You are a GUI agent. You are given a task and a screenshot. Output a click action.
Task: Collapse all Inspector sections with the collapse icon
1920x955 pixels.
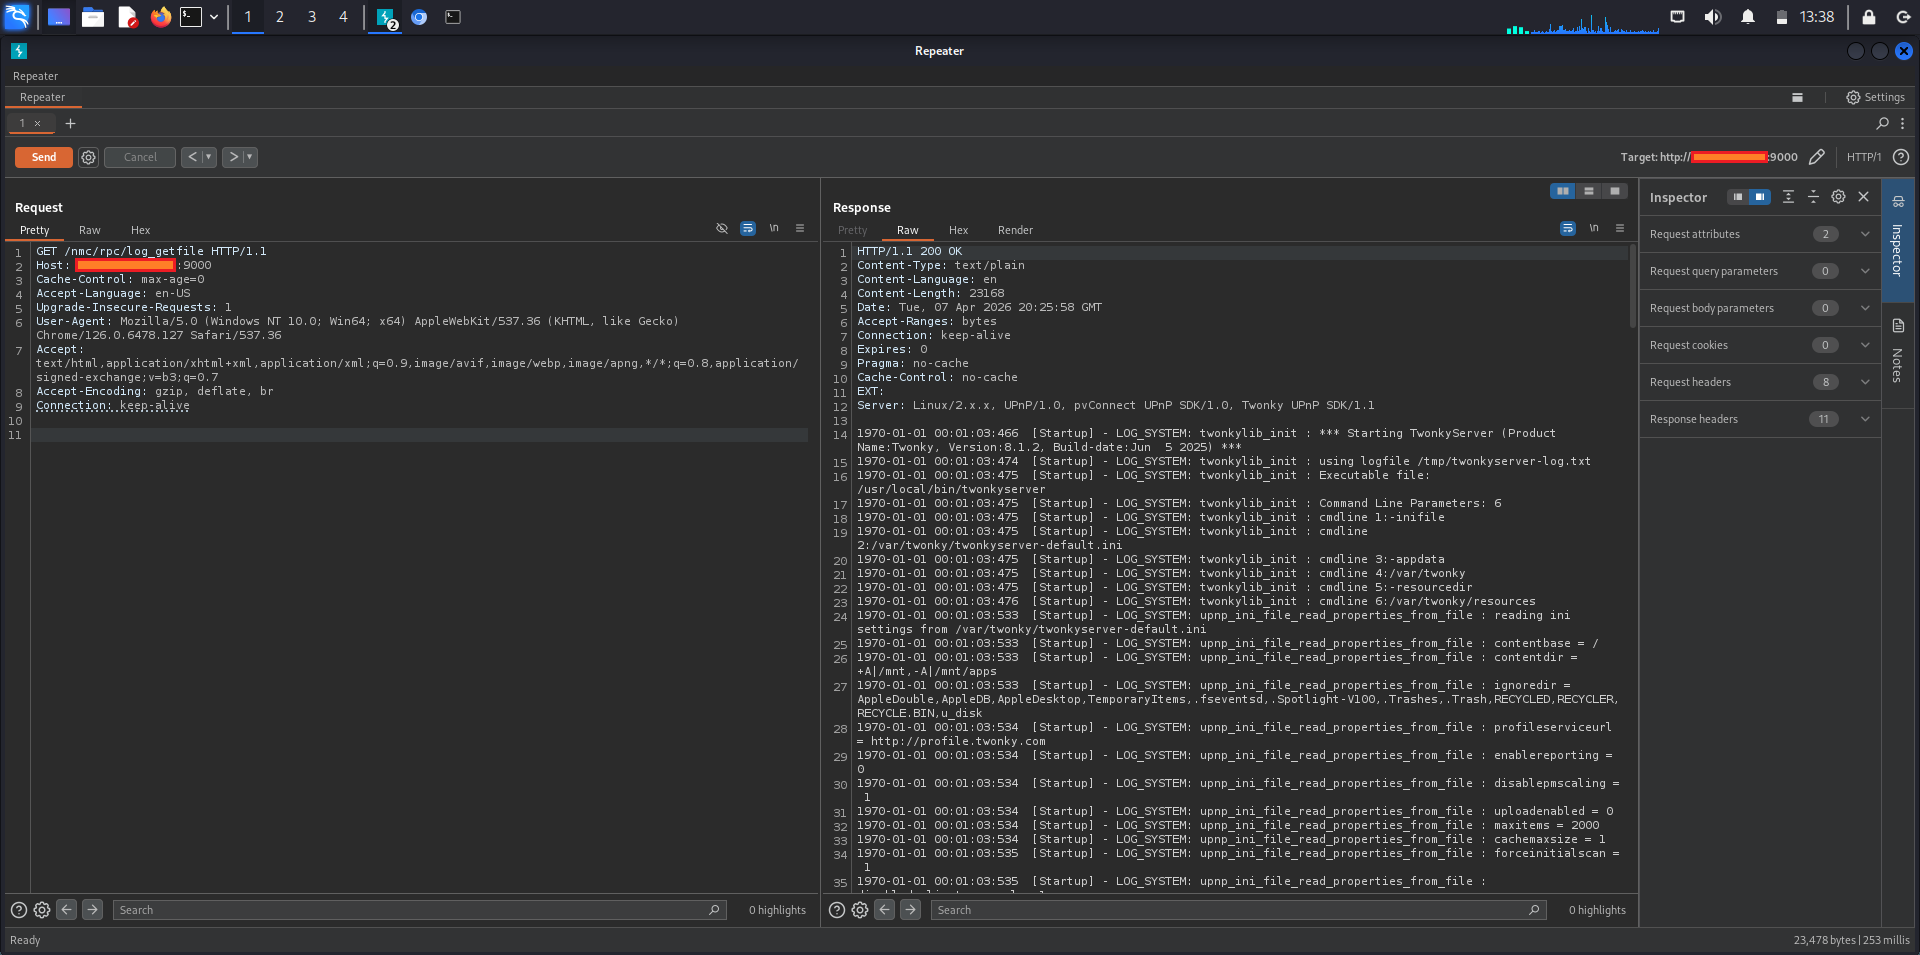point(1813,197)
